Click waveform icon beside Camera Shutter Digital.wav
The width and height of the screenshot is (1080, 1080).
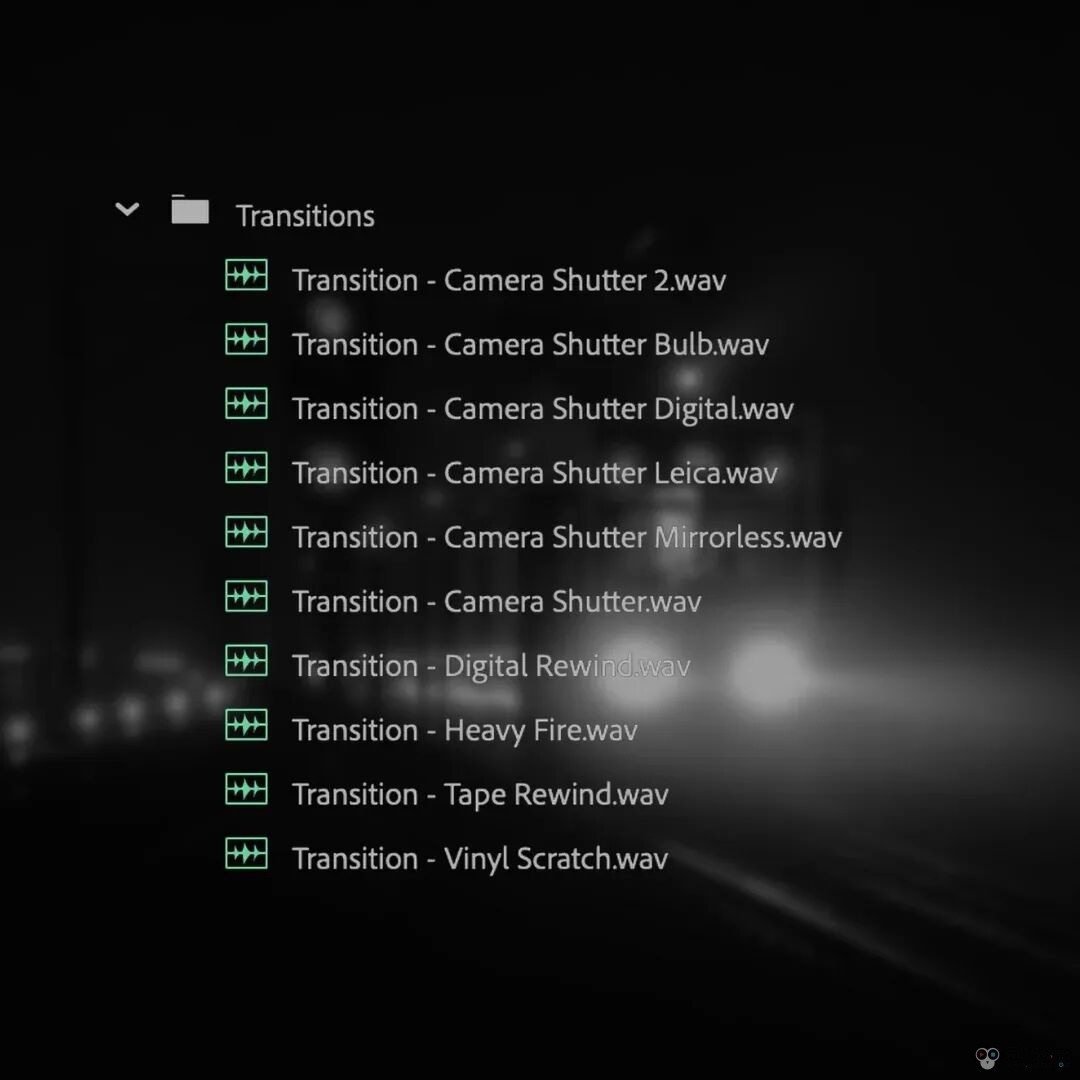click(x=246, y=404)
